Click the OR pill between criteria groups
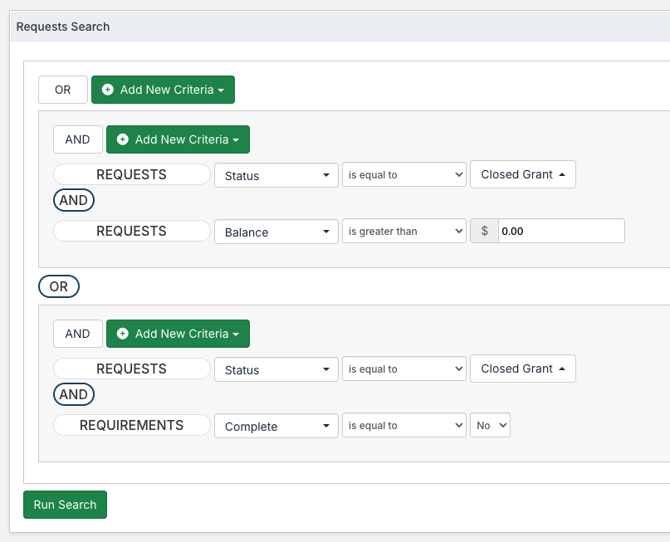 [x=59, y=287]
